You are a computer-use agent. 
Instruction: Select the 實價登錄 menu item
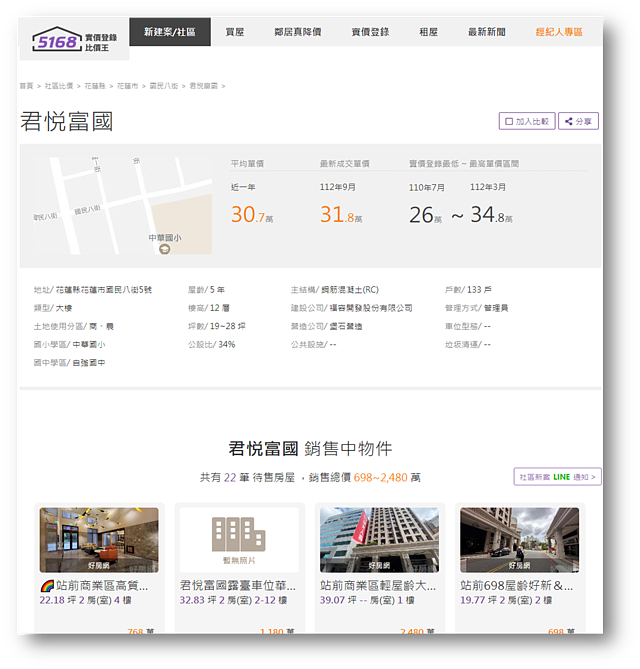(x=370, y=32)
